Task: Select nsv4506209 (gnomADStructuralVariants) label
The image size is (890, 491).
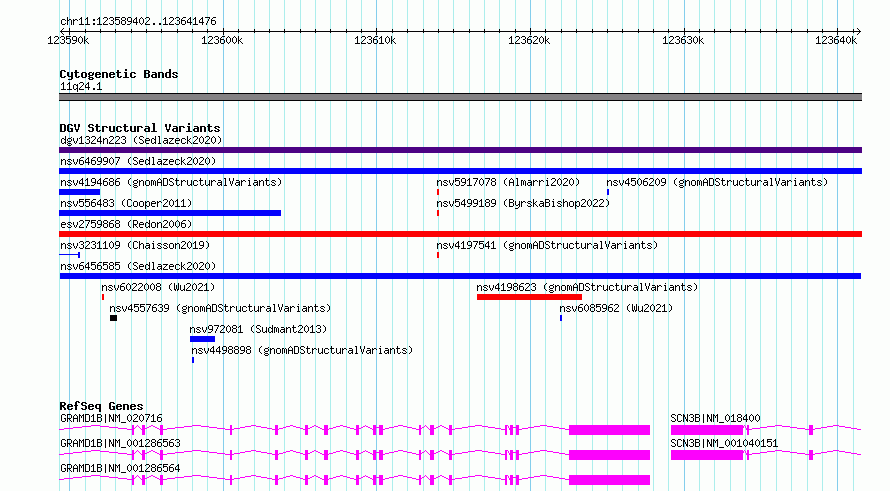Action: (x=717, y=182)
